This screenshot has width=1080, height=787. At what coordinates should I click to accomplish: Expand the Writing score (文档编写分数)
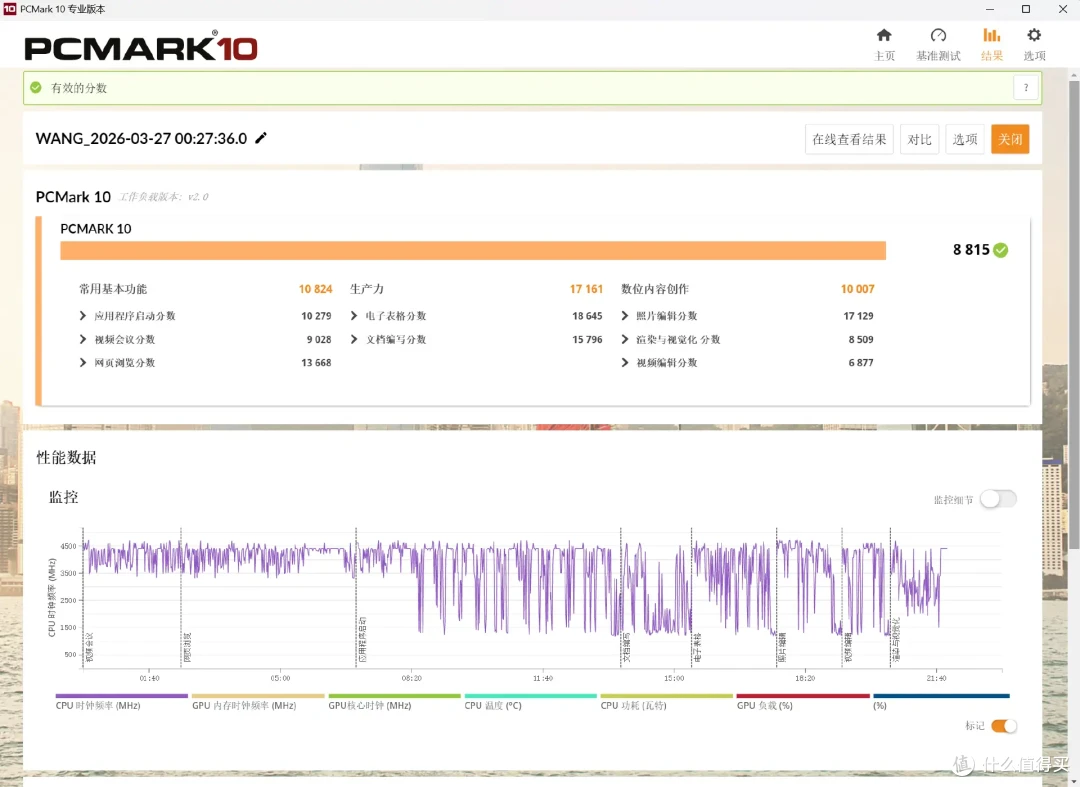click(354, 339)
